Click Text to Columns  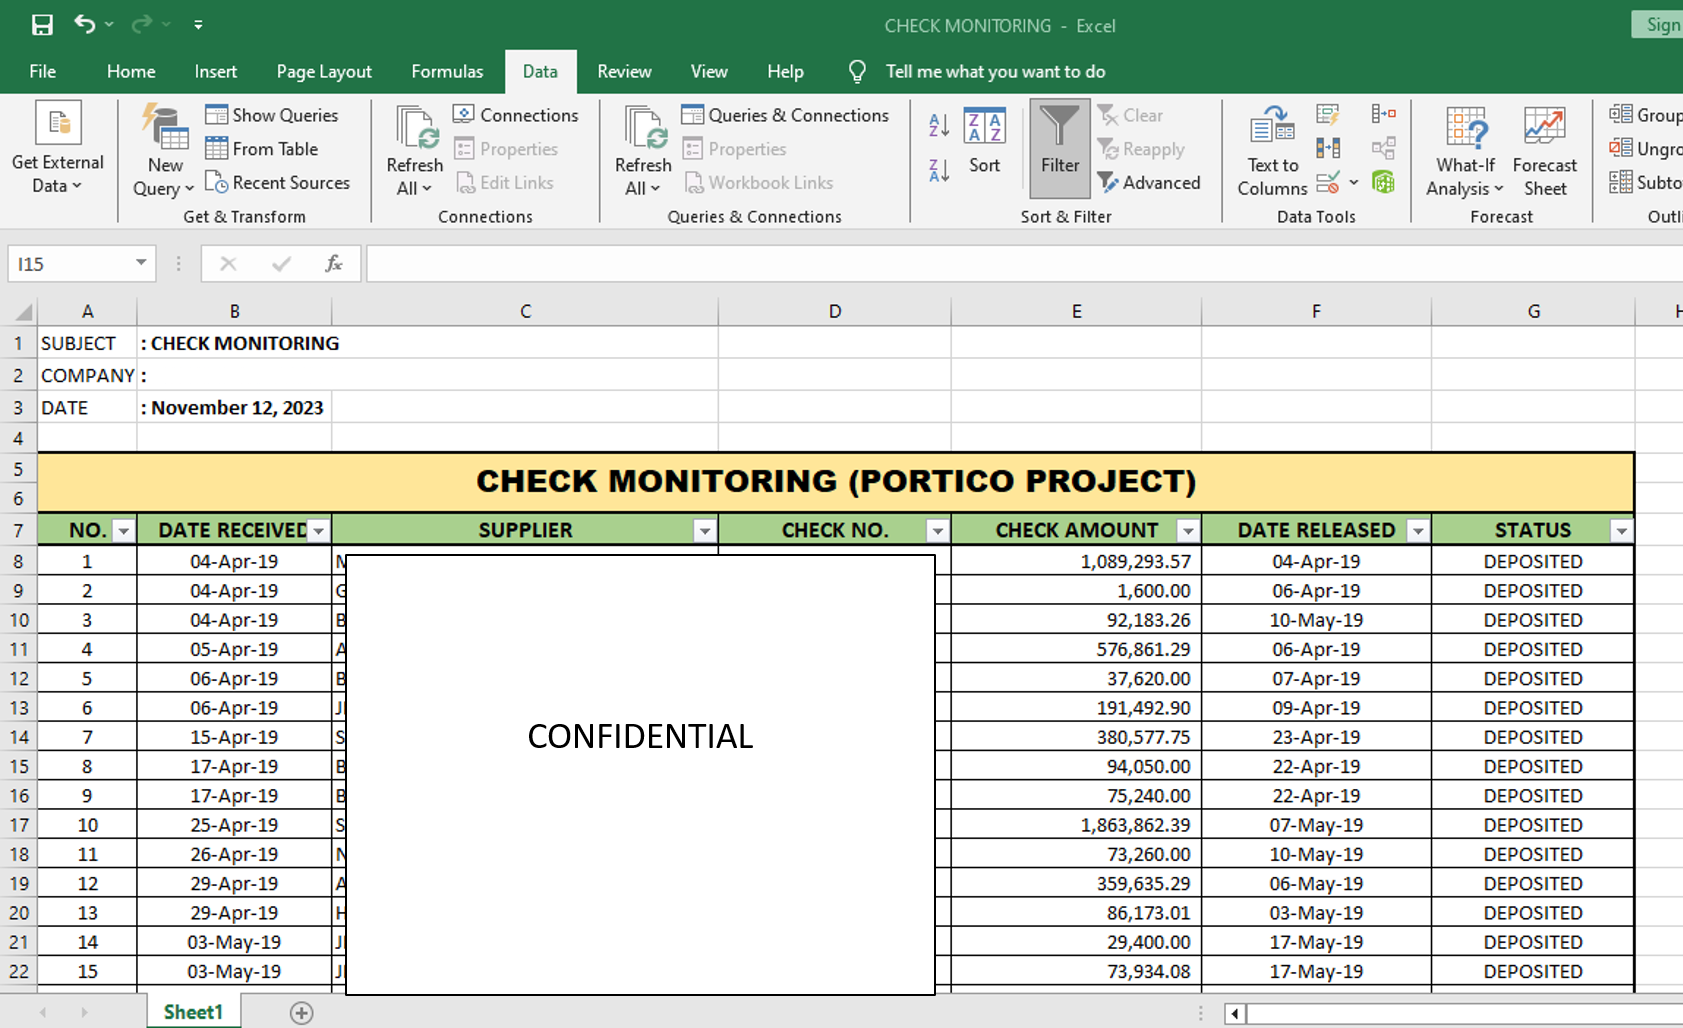click(x=1272, y=150)
